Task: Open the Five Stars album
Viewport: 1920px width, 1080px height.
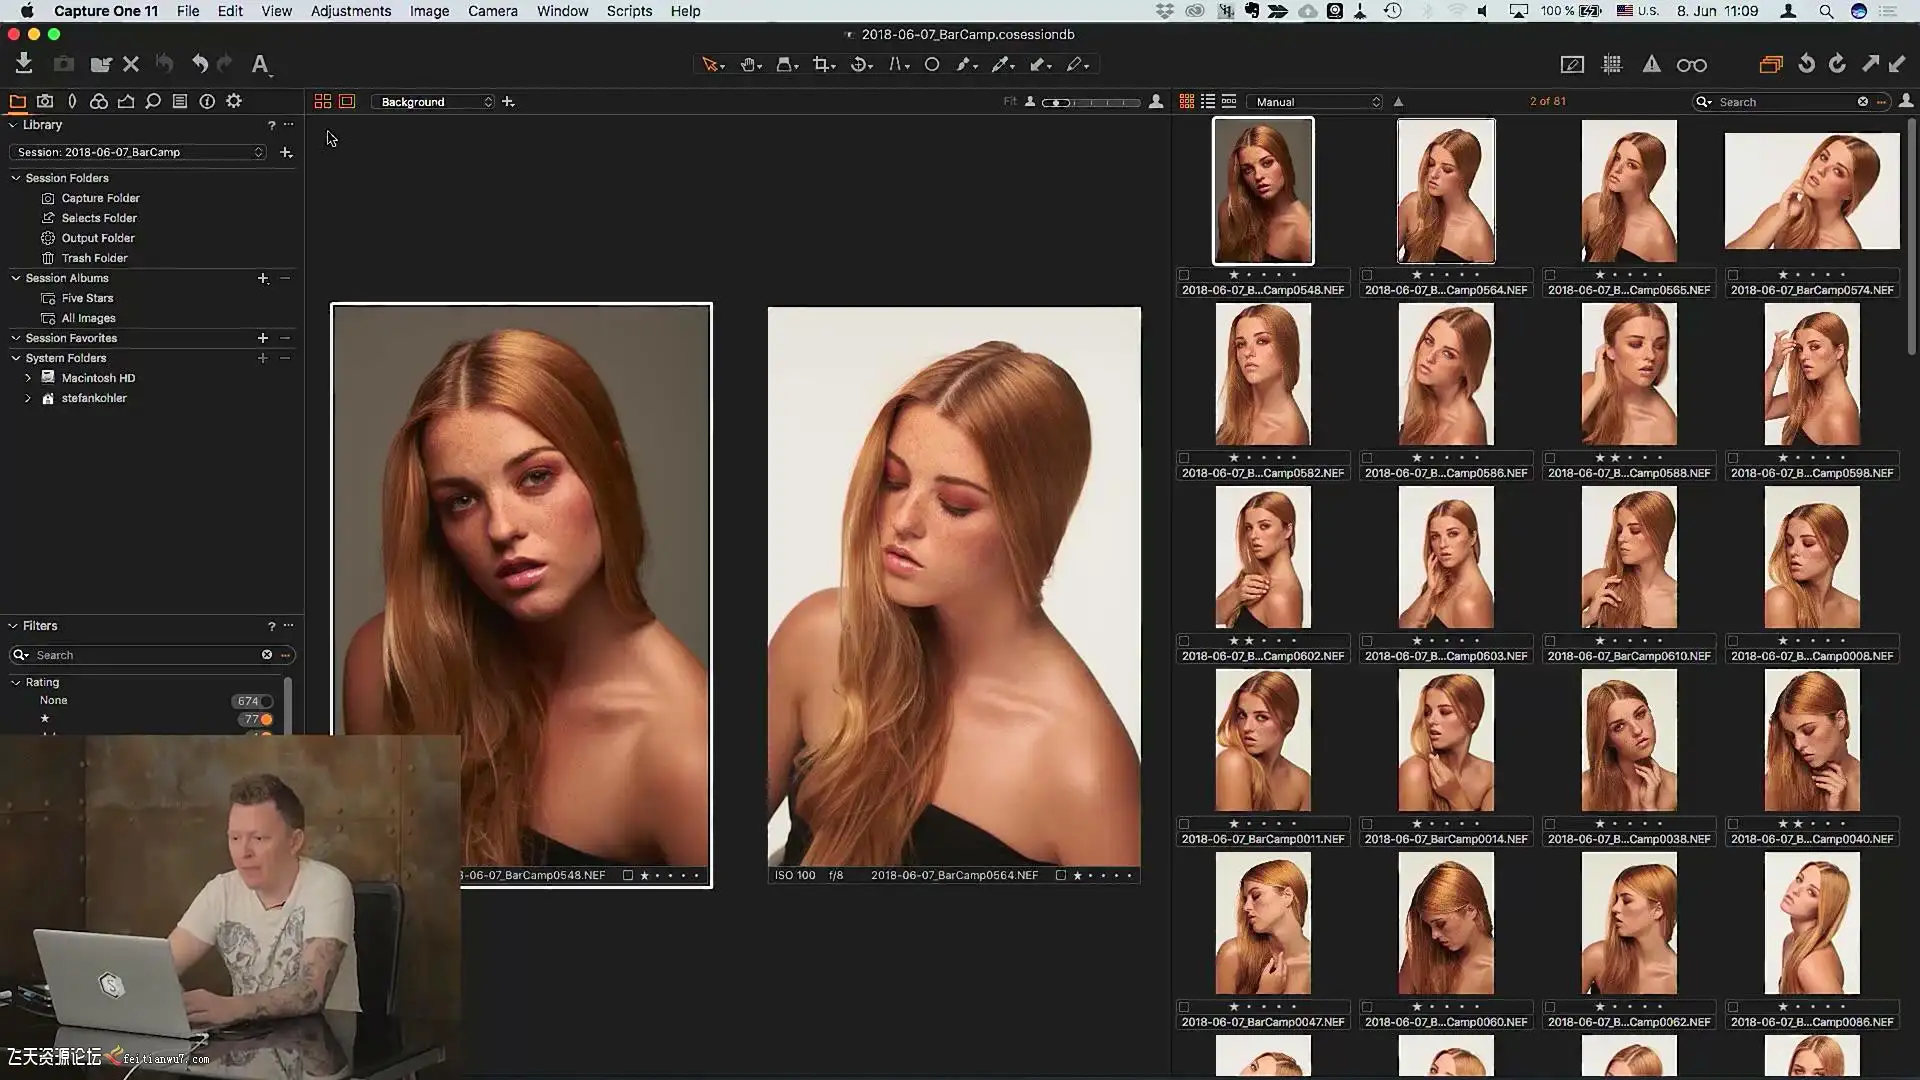Action: (x=87, y=298)
